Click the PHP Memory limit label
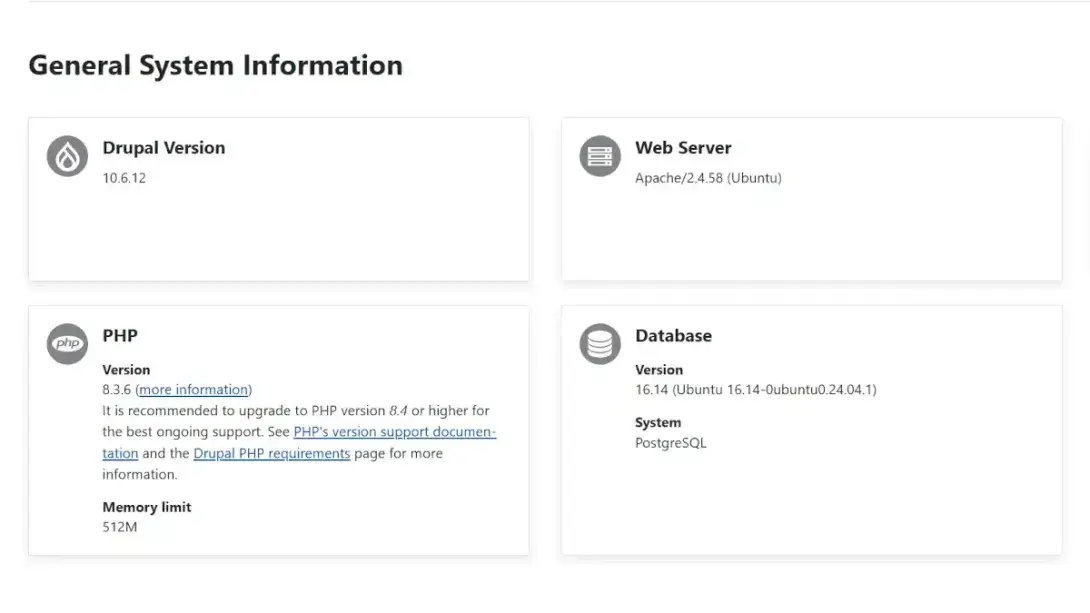Viewport: 1090px width, 613px height. pyautogui.click(x=147, y=507)
